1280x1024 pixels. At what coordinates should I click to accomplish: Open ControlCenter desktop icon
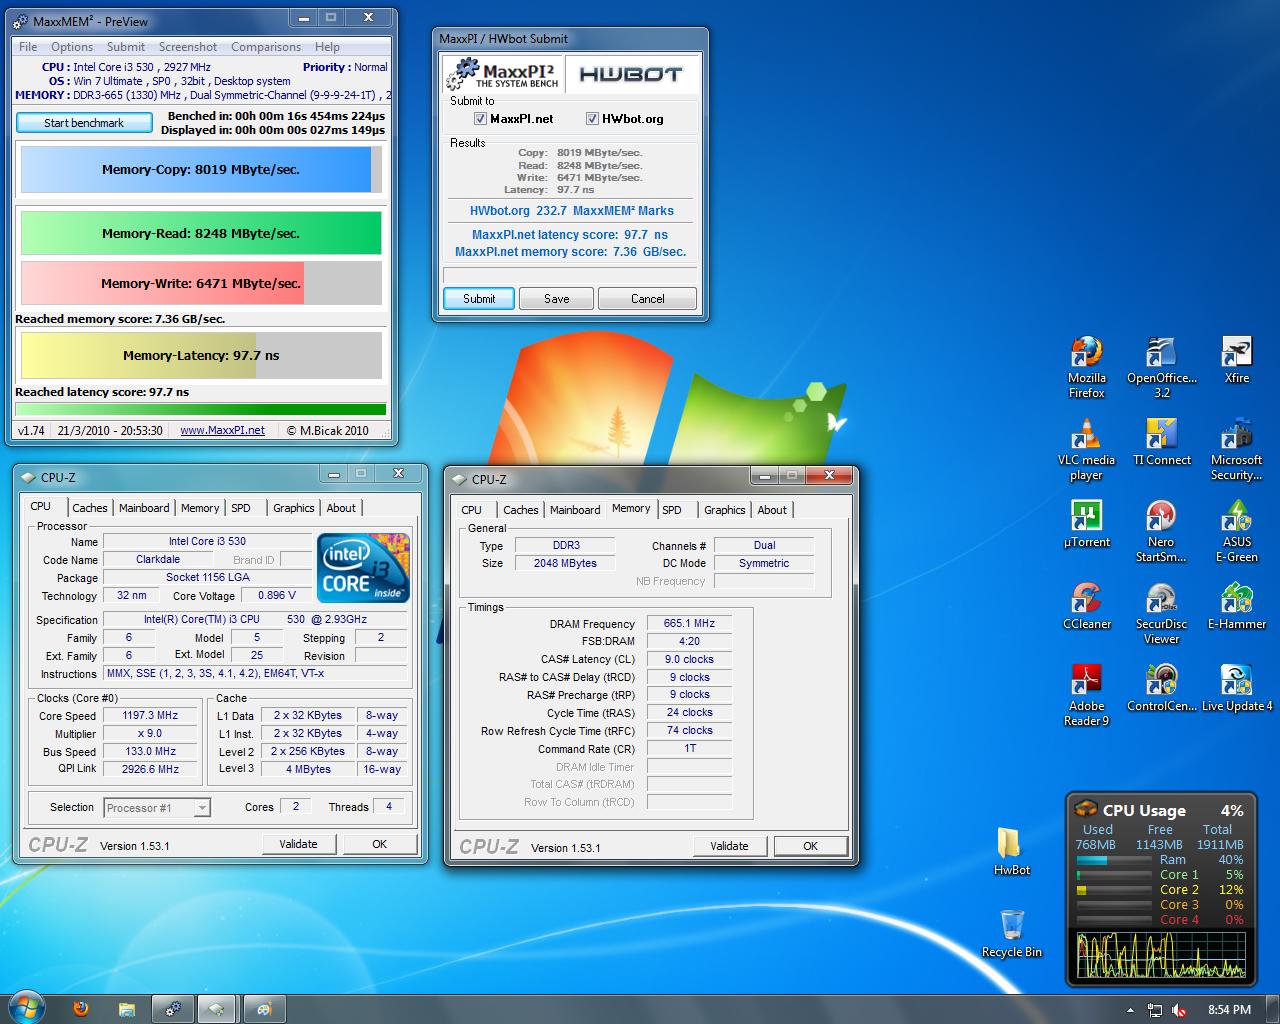1161,688
